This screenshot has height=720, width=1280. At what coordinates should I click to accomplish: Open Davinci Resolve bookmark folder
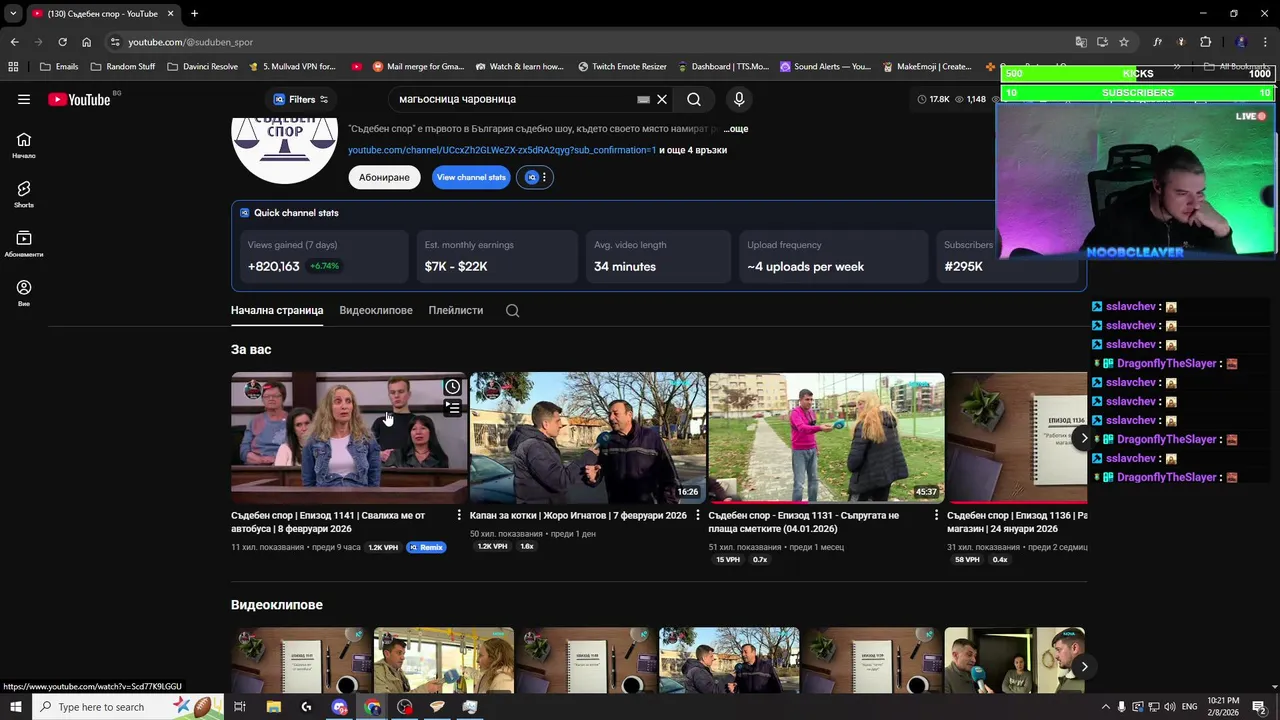[202, 66]
